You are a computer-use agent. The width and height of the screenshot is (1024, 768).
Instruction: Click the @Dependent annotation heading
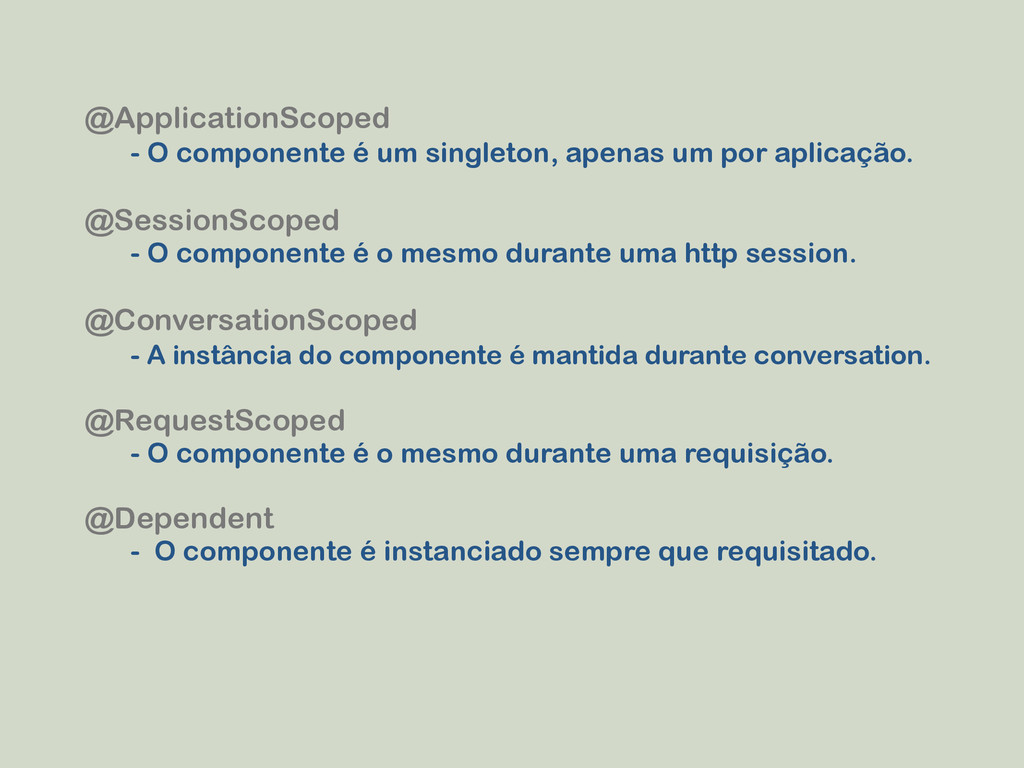(179, 520)
